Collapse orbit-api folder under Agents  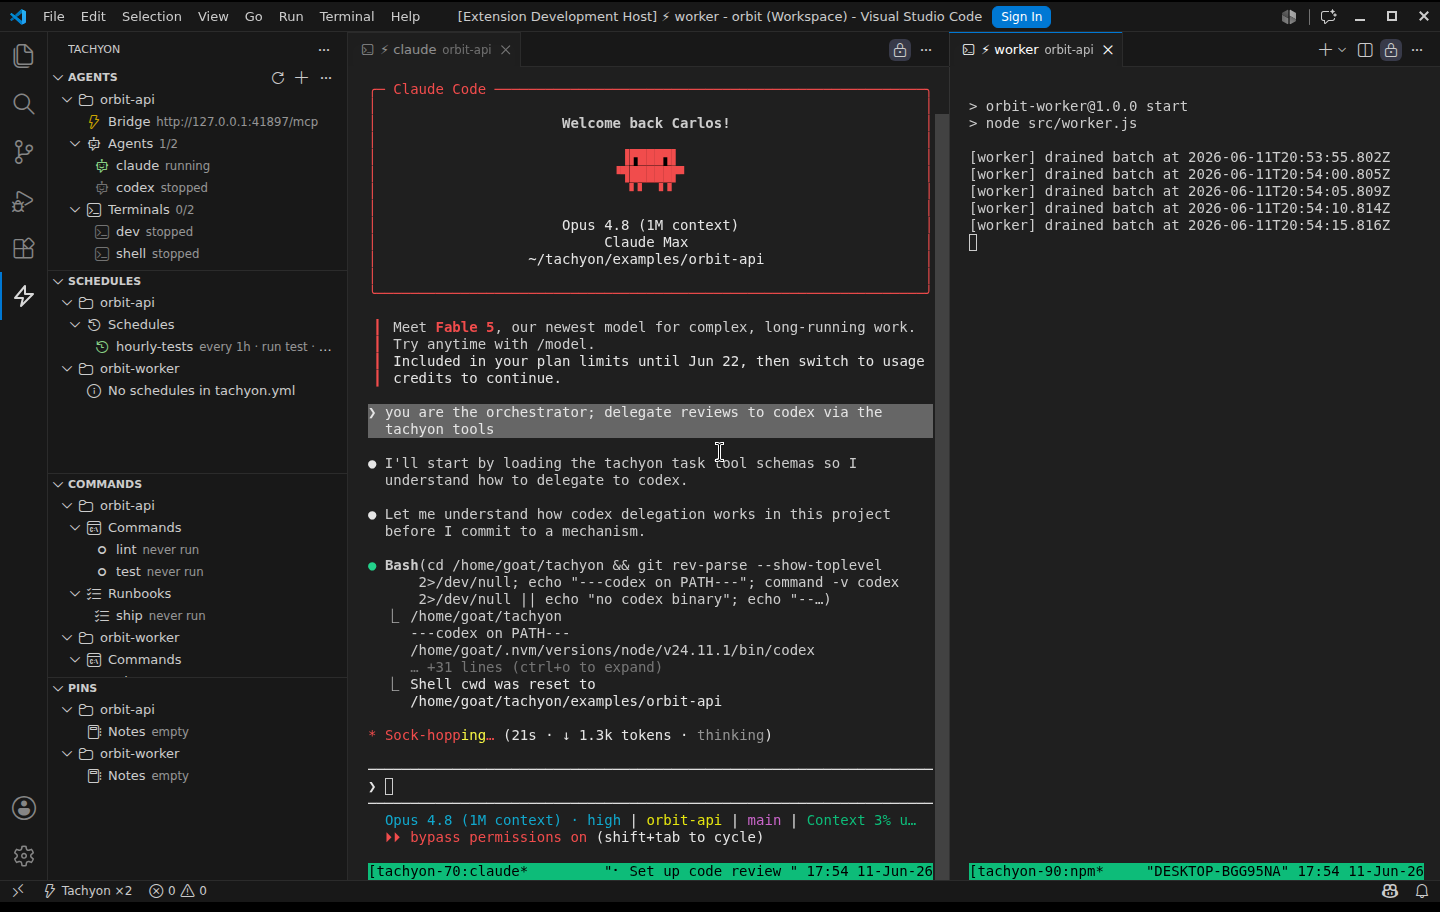pyautogui.click(x=67, y=99)
